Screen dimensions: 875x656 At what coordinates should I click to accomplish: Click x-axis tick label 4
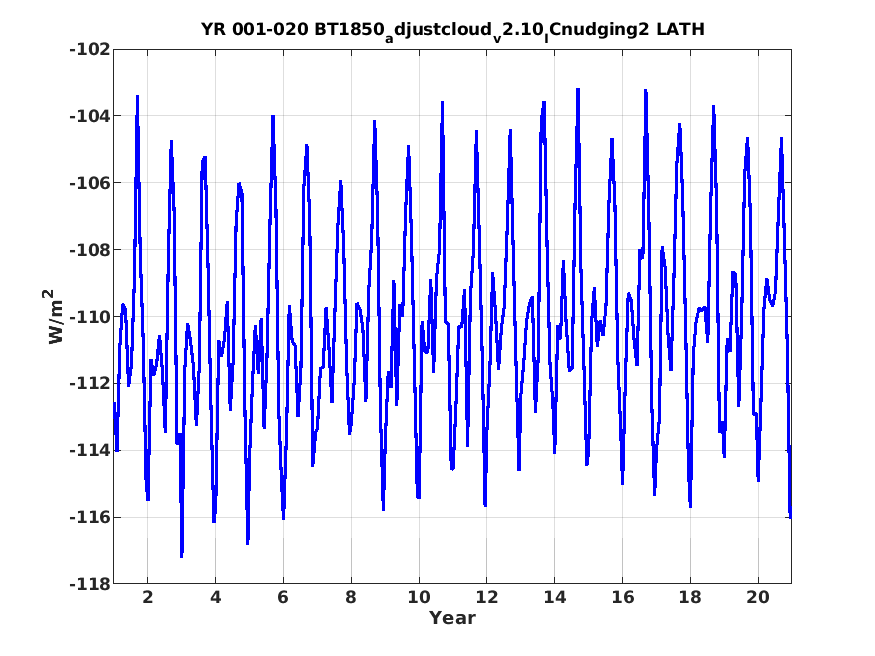(215, 597)
